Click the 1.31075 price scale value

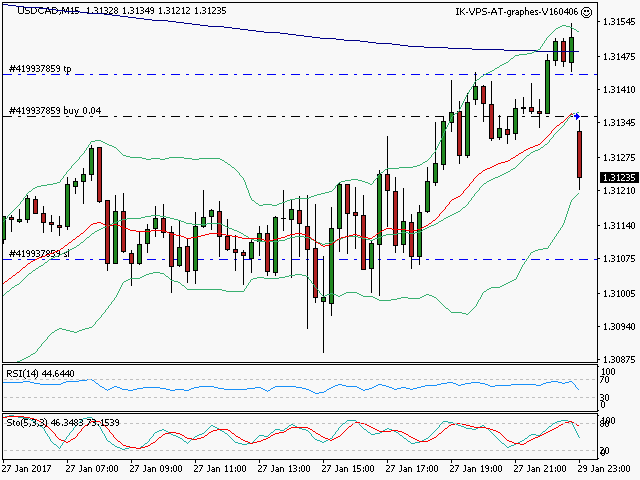tap(619, 258)
